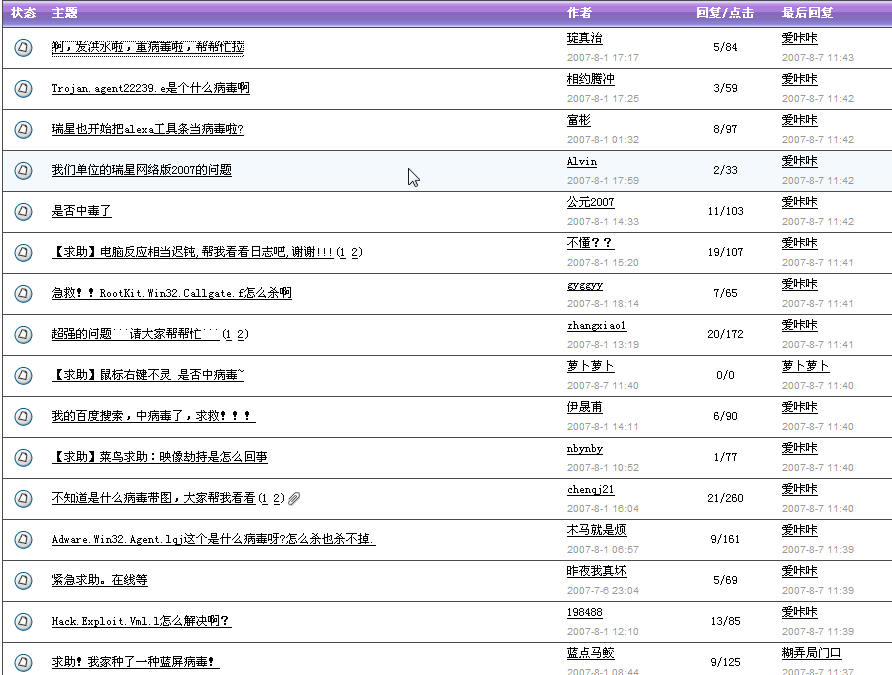Open last replier 糊弄局门口

(x=811, y=652)
